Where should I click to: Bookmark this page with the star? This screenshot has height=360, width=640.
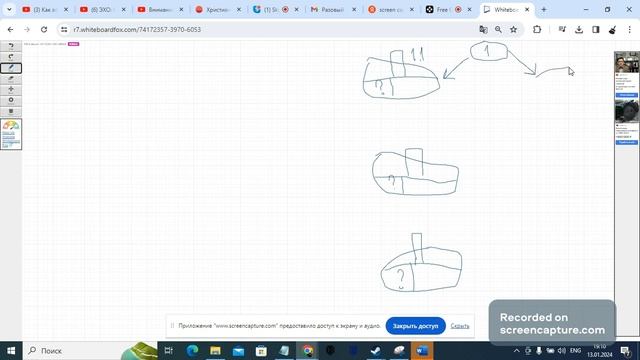tap(513, 29)
